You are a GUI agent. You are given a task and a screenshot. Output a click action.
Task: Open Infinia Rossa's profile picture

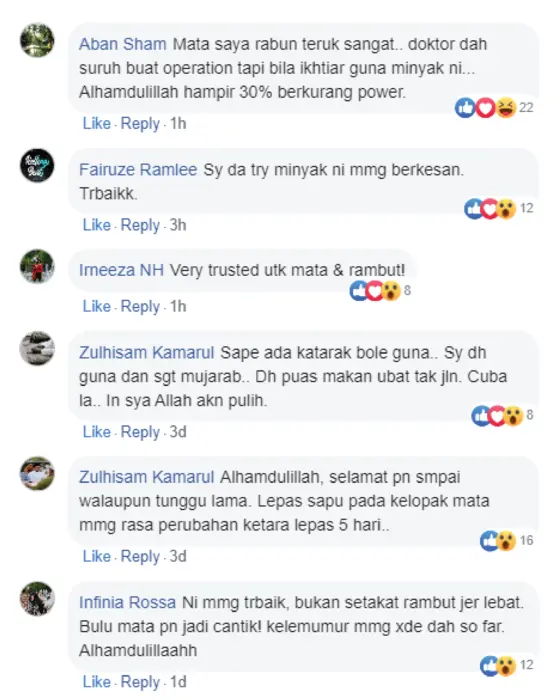click(x=37, y=599)
